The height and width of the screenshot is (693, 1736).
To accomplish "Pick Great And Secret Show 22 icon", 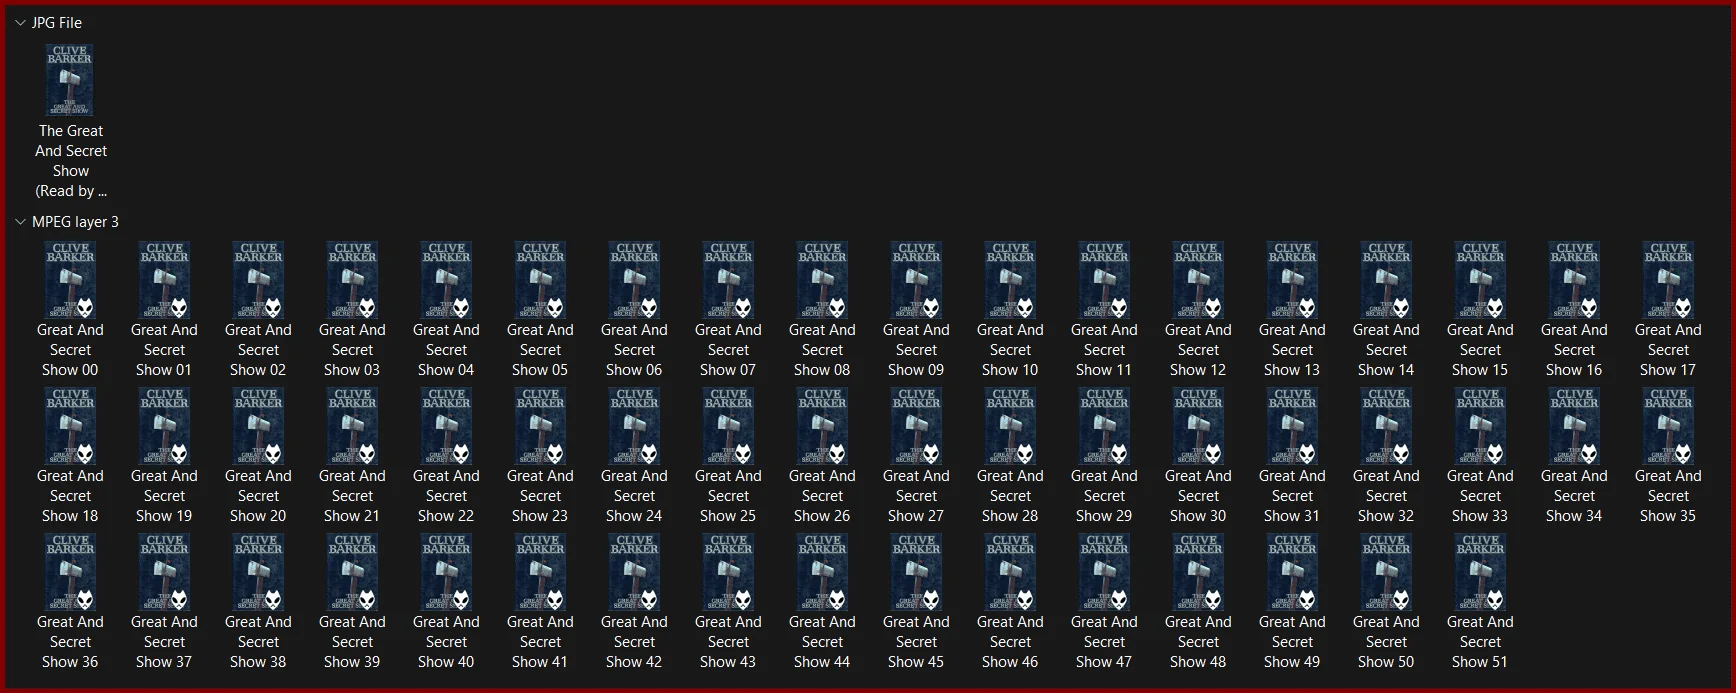I will (446, 426).
